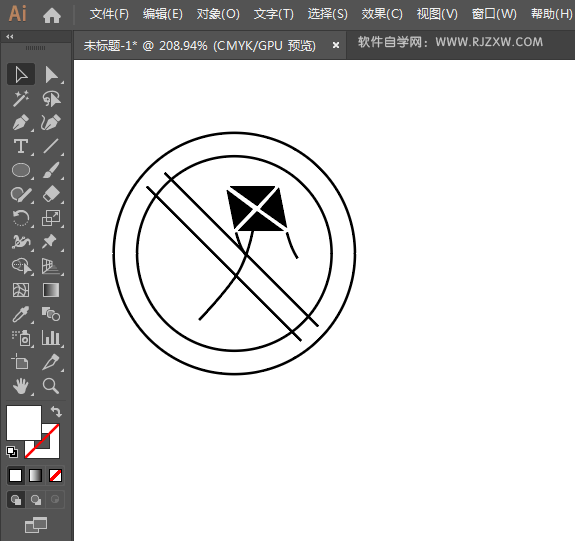The height and width of the screenshot is (541, 575).
Task: Collapse the toolbar with double arrows
Action: click(x=10, y=37)
